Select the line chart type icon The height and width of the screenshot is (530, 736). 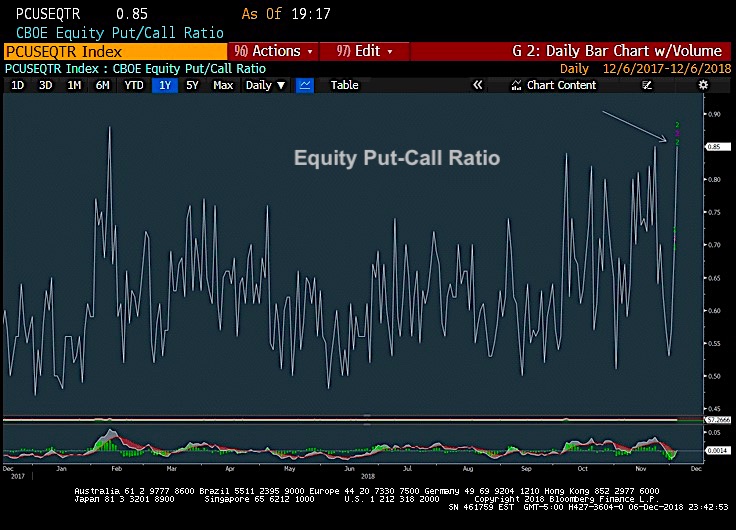tap(305, 85)
